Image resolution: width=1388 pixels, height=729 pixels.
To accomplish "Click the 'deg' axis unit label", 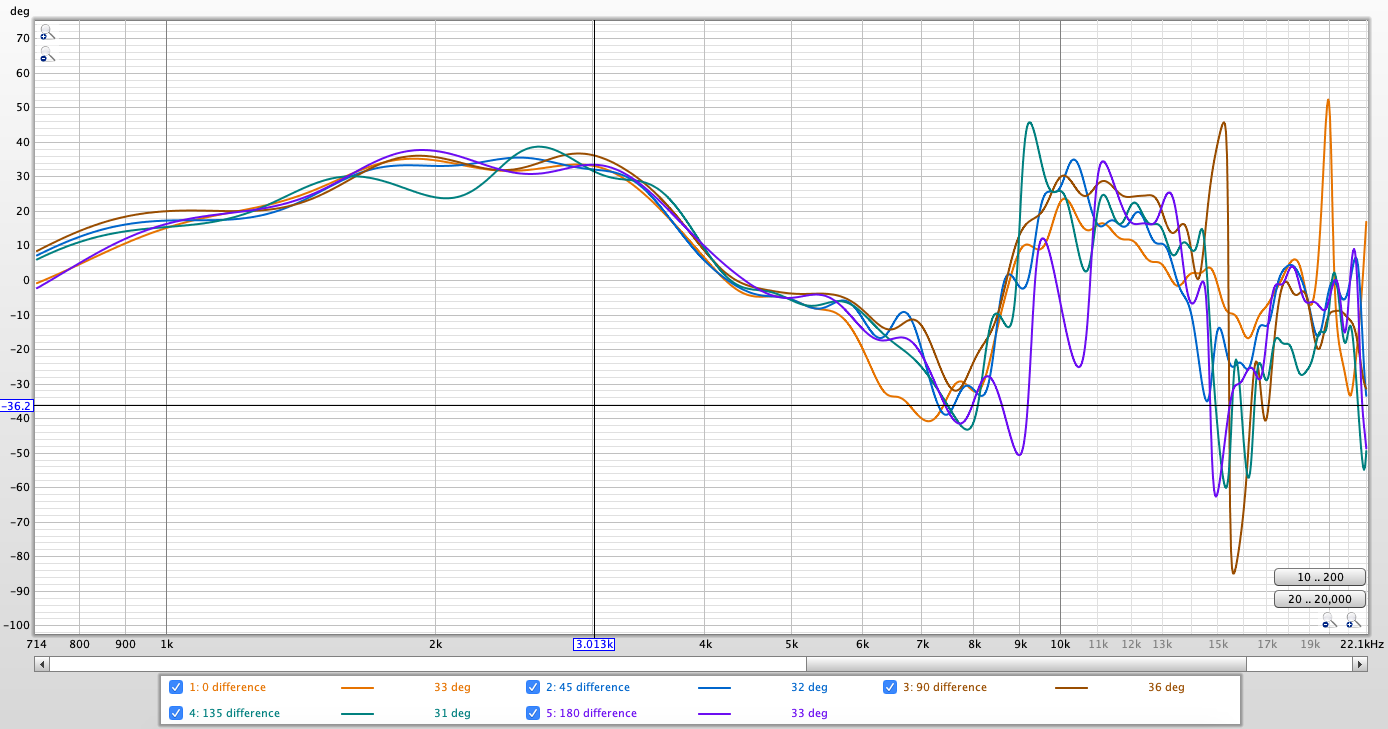I will tap(20, 12).
